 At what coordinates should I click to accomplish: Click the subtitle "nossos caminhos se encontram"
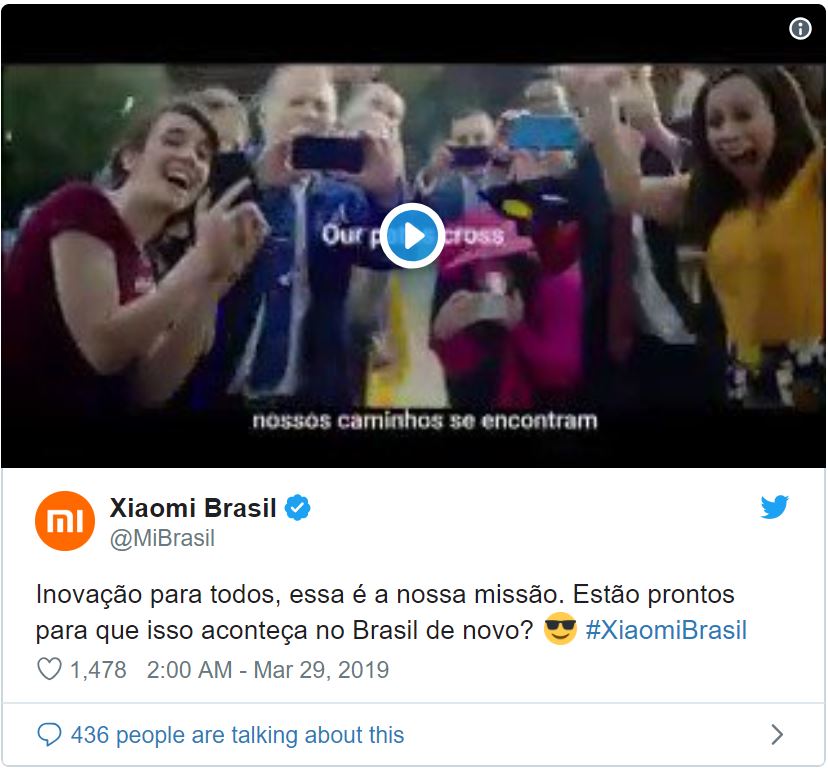pos(425,421)
